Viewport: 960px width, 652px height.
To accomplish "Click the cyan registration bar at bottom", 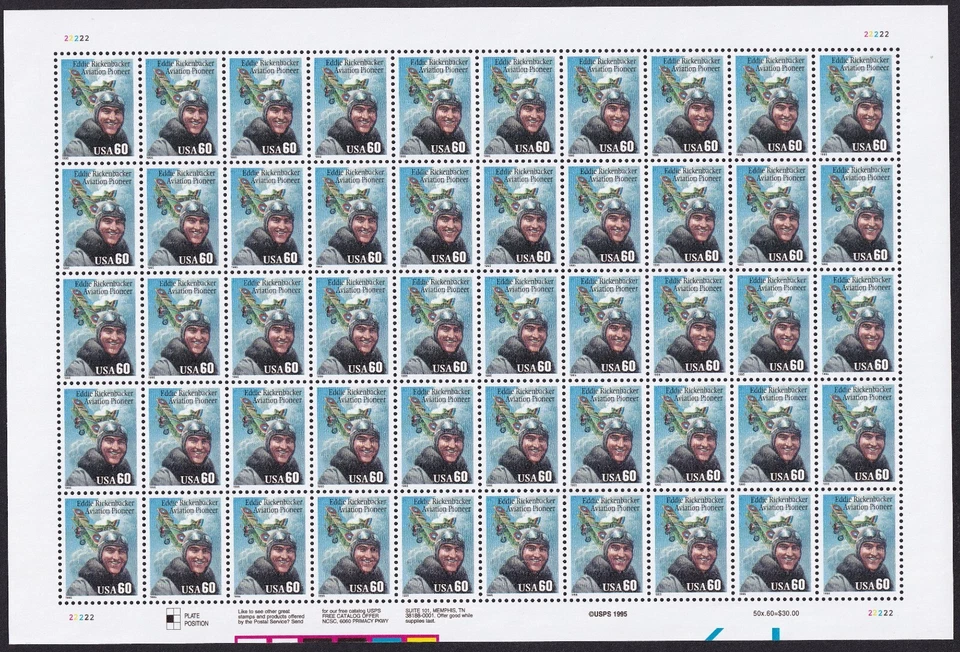I will pyautogui.click(x=385, y=639).
